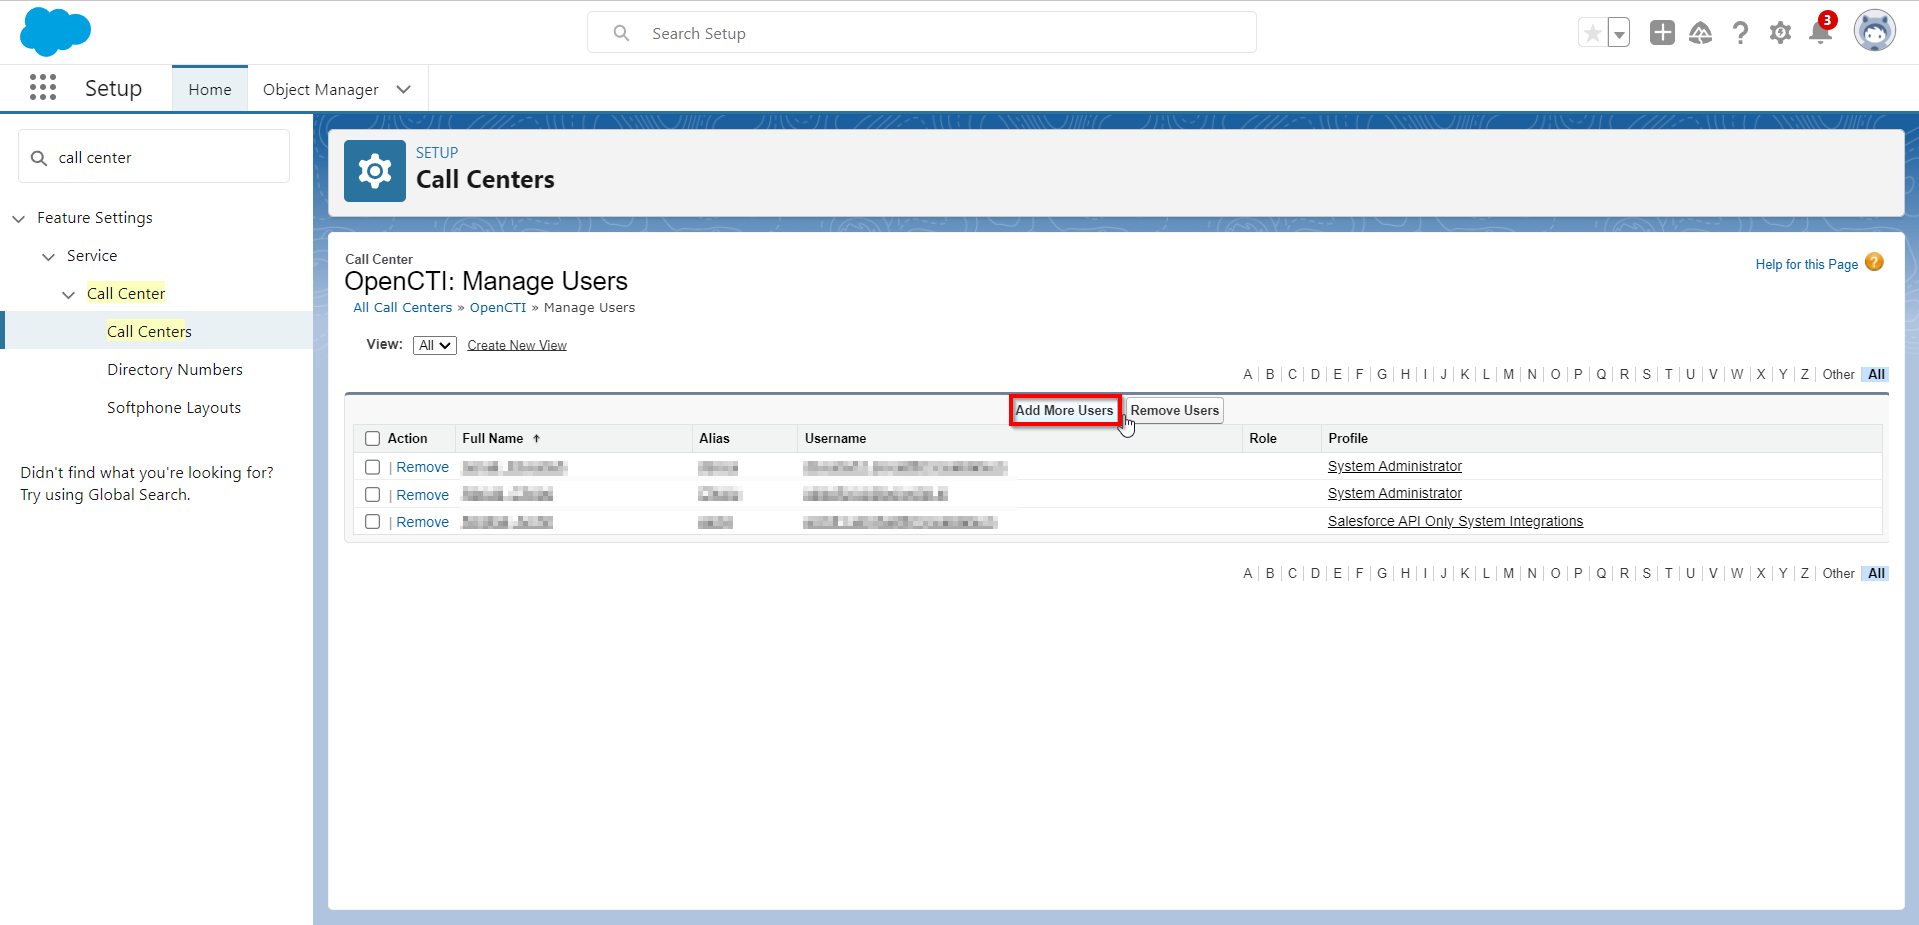The height and width of the screenshot is (925, 1919).
Task: Open Softphone Layouts in the sidebar
Action: pyautogui.click(x=174, y=407)
